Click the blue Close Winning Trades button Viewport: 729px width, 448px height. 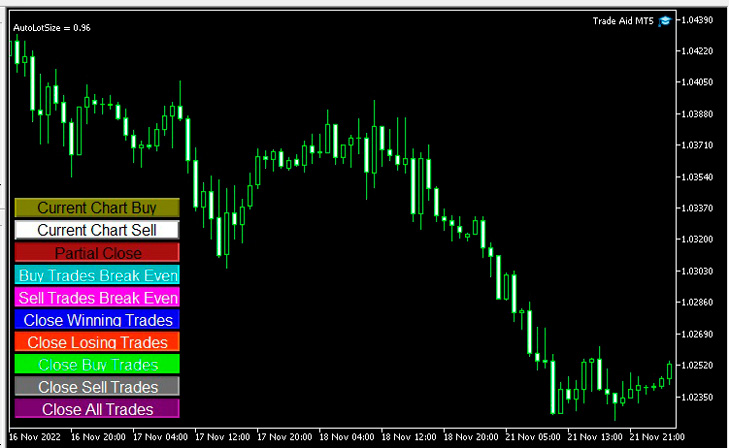pyautogui.click(x=97, y=320)
